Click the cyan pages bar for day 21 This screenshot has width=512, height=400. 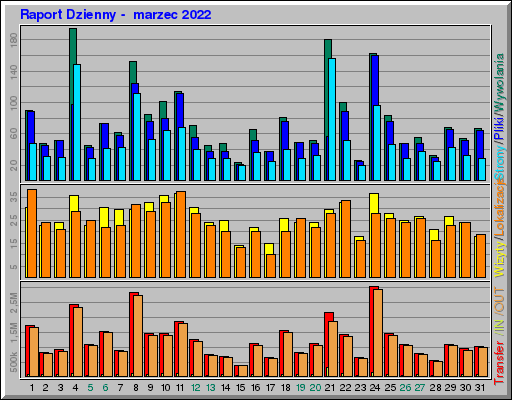[332, 119]
